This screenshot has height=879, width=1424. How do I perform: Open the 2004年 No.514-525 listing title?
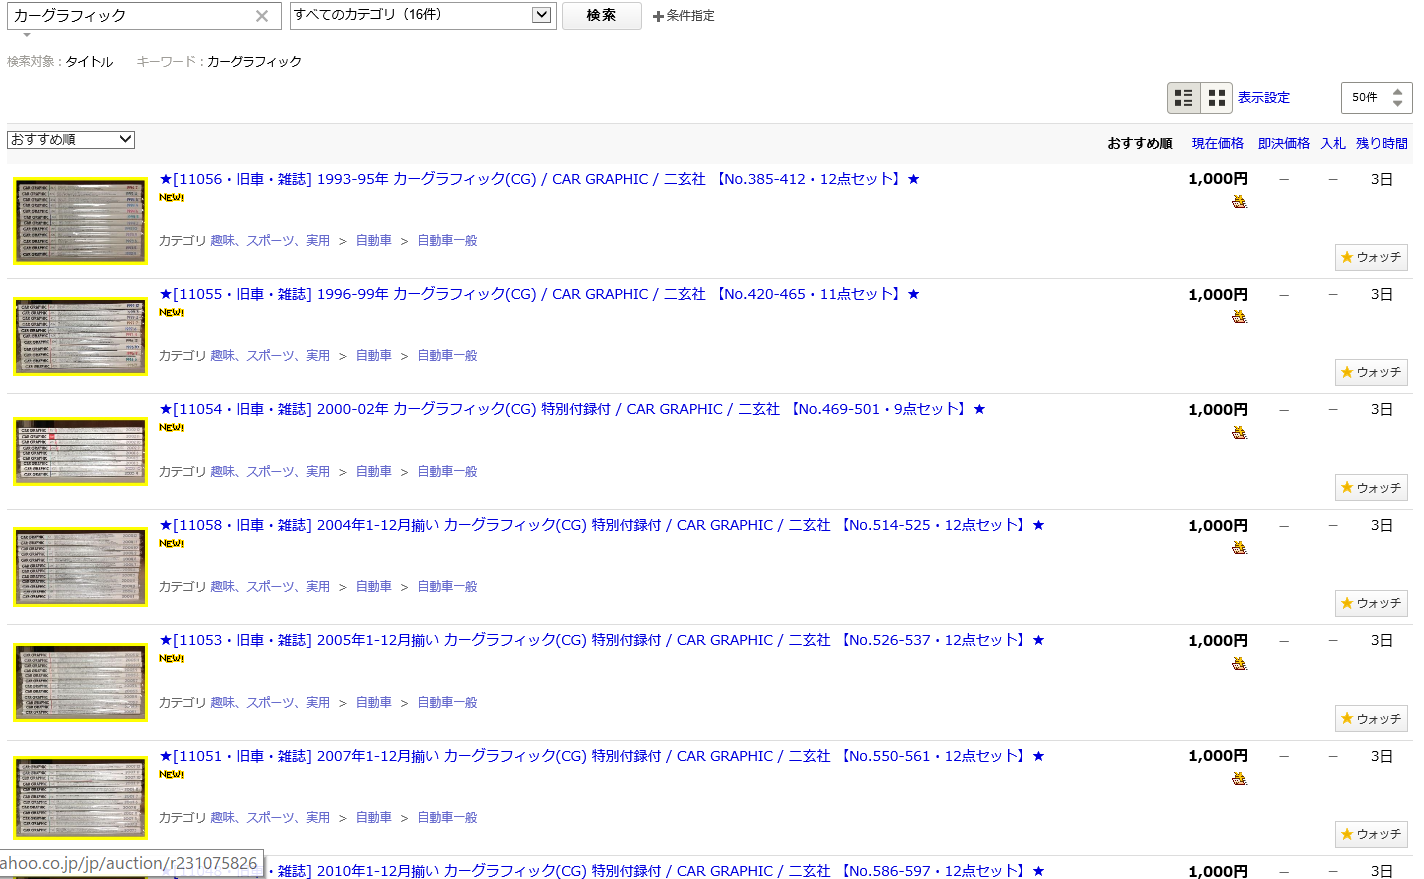coord(602,525)
